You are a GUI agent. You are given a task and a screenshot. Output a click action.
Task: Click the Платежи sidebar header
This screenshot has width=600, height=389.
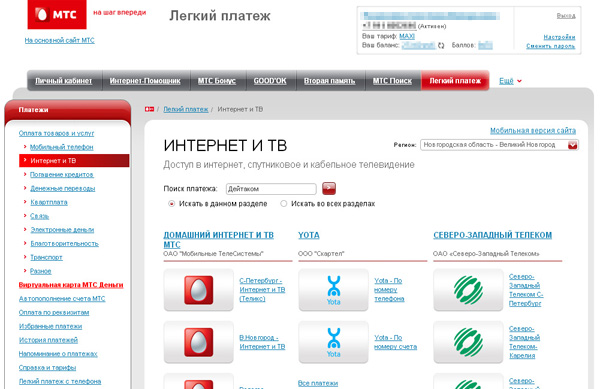[x=68, y=111]
